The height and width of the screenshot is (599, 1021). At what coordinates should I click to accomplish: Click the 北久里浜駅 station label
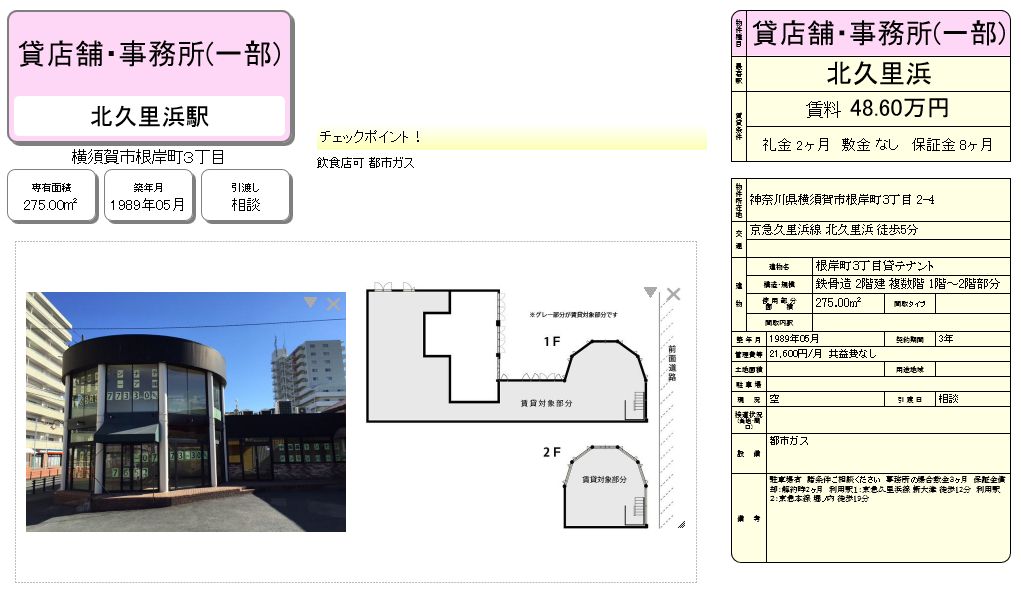tap(150, 117)
